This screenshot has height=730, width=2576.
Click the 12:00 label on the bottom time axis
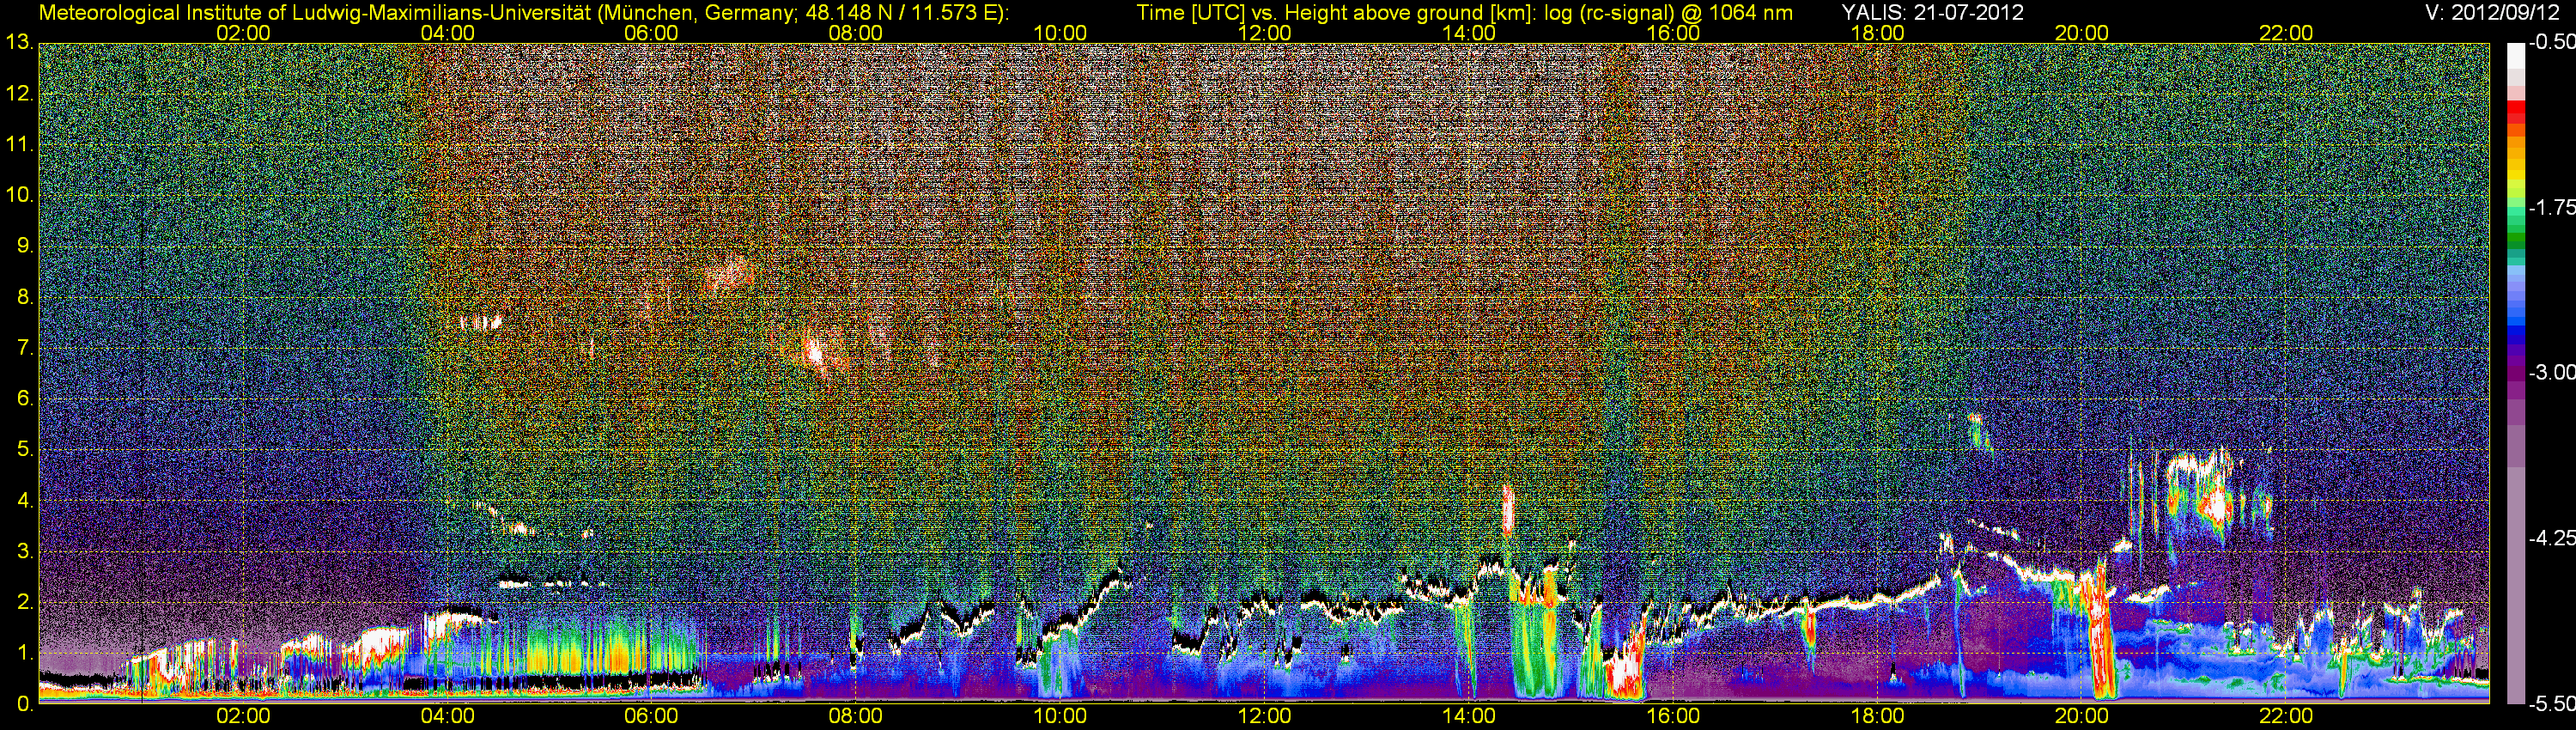1264,716
